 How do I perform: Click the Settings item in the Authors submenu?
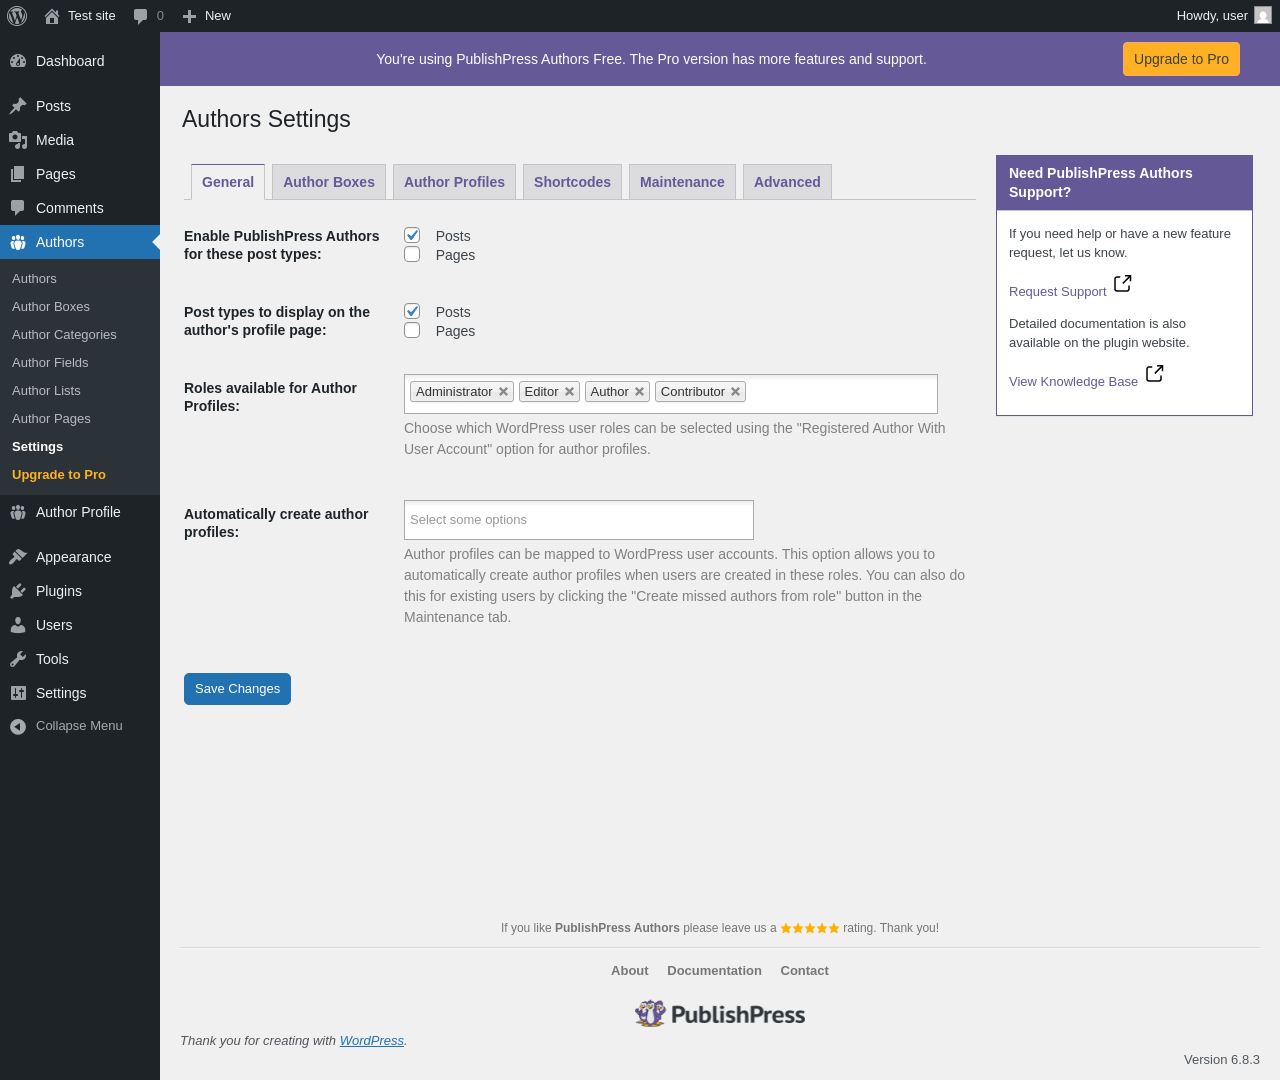80,447
